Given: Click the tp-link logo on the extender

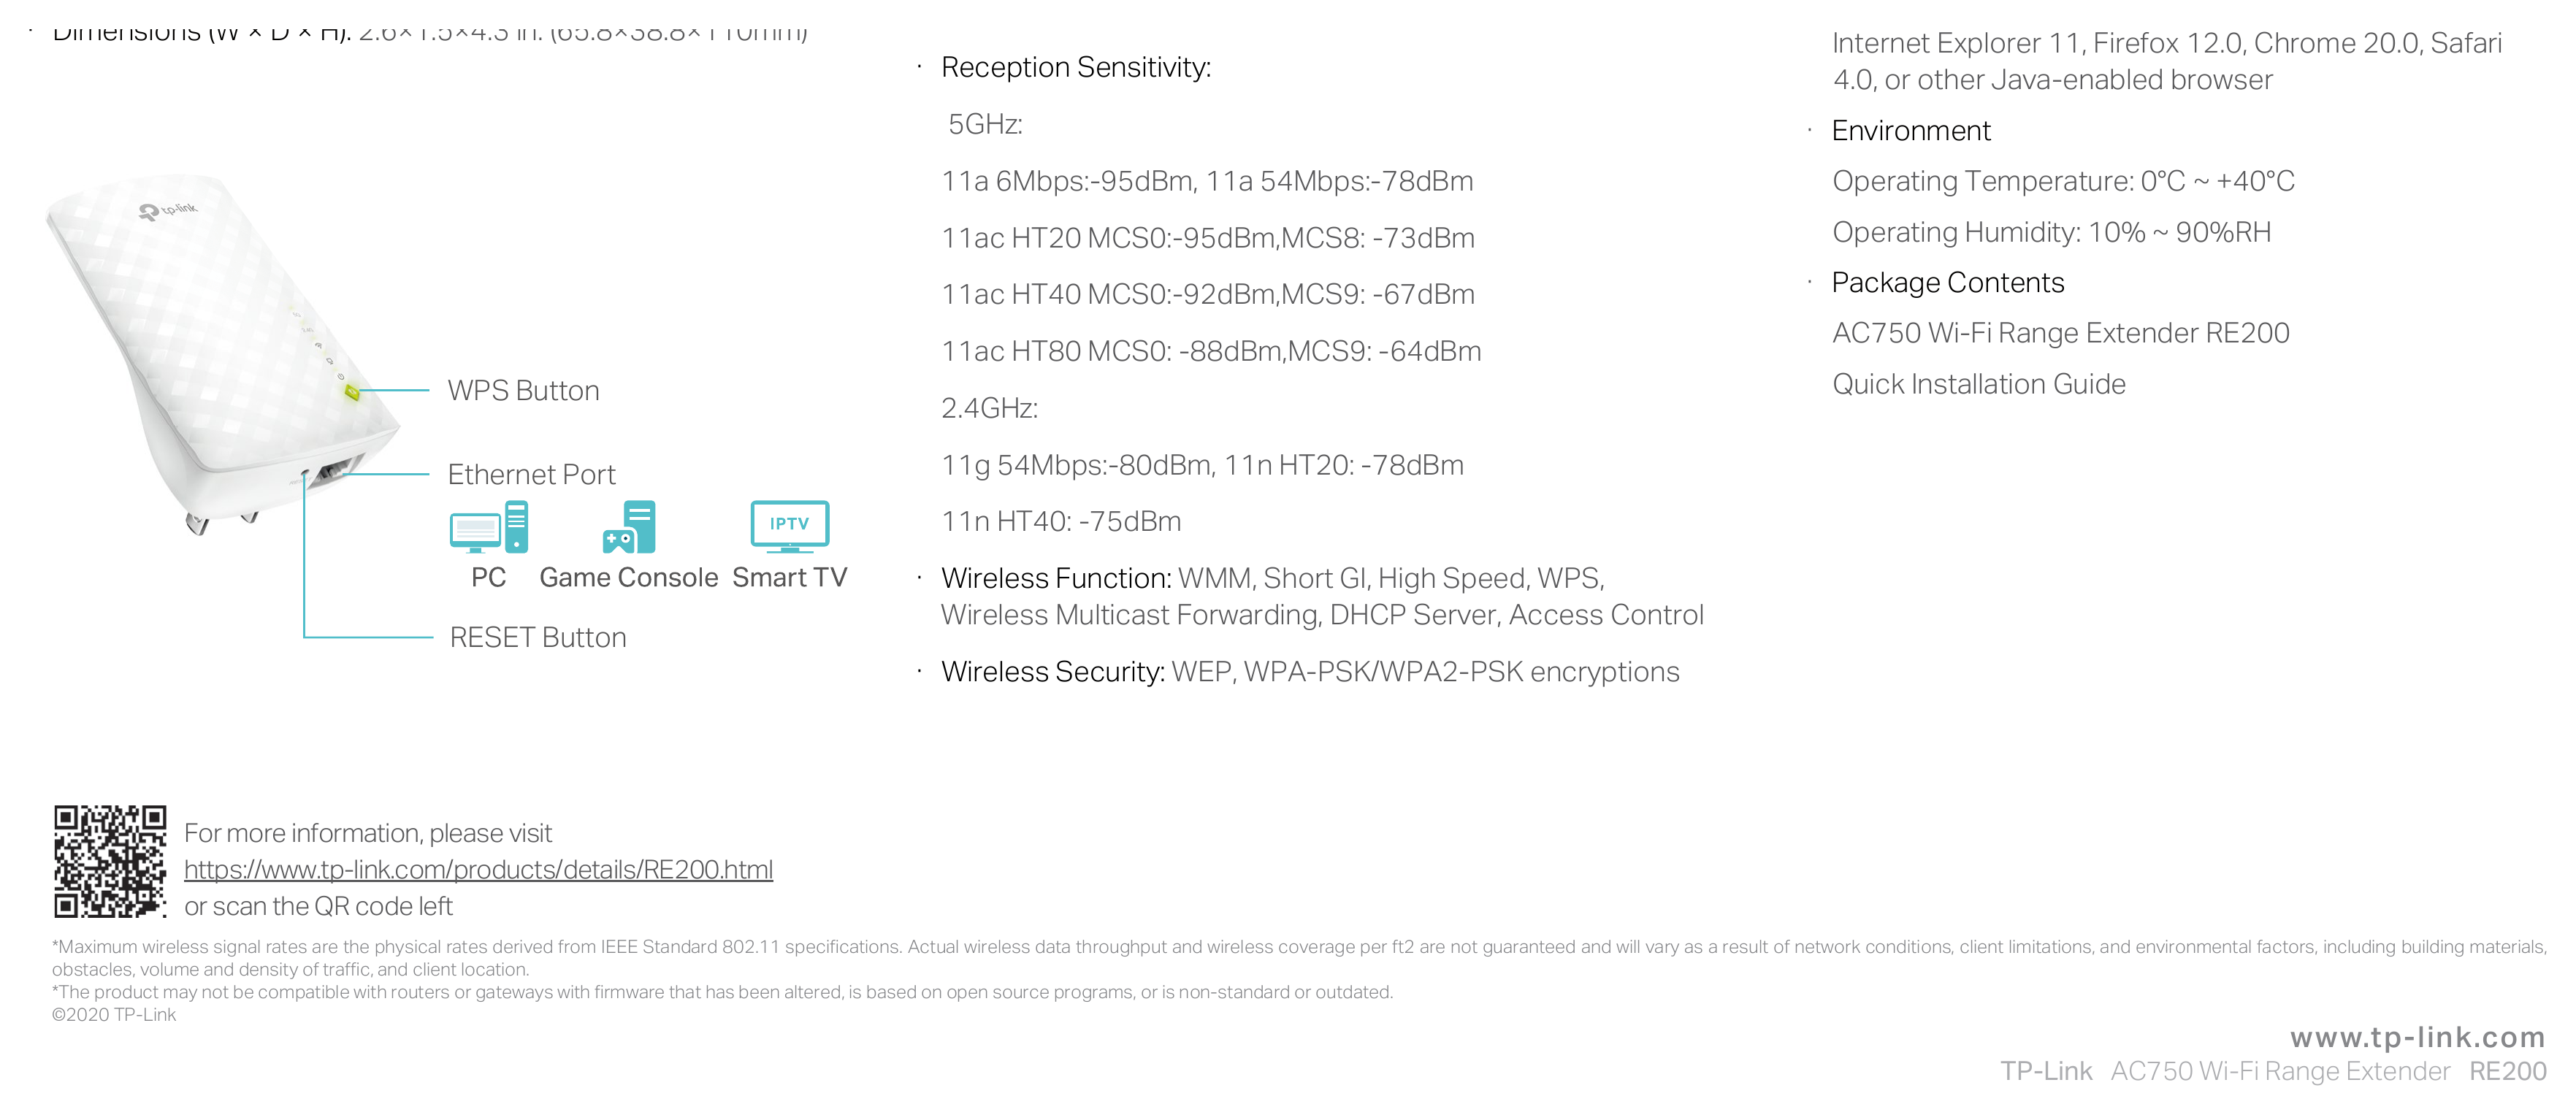Looking at the screenshot, I should tap(168, 210).
